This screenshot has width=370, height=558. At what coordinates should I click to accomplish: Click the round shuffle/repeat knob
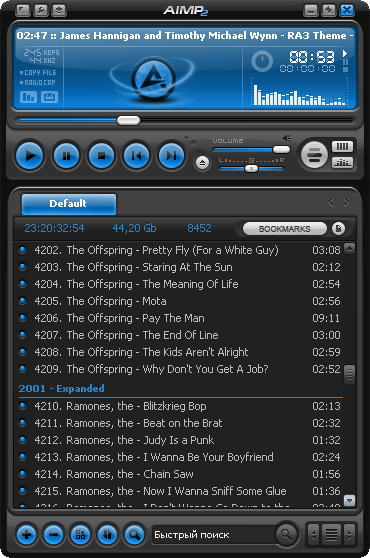(314, 155)
